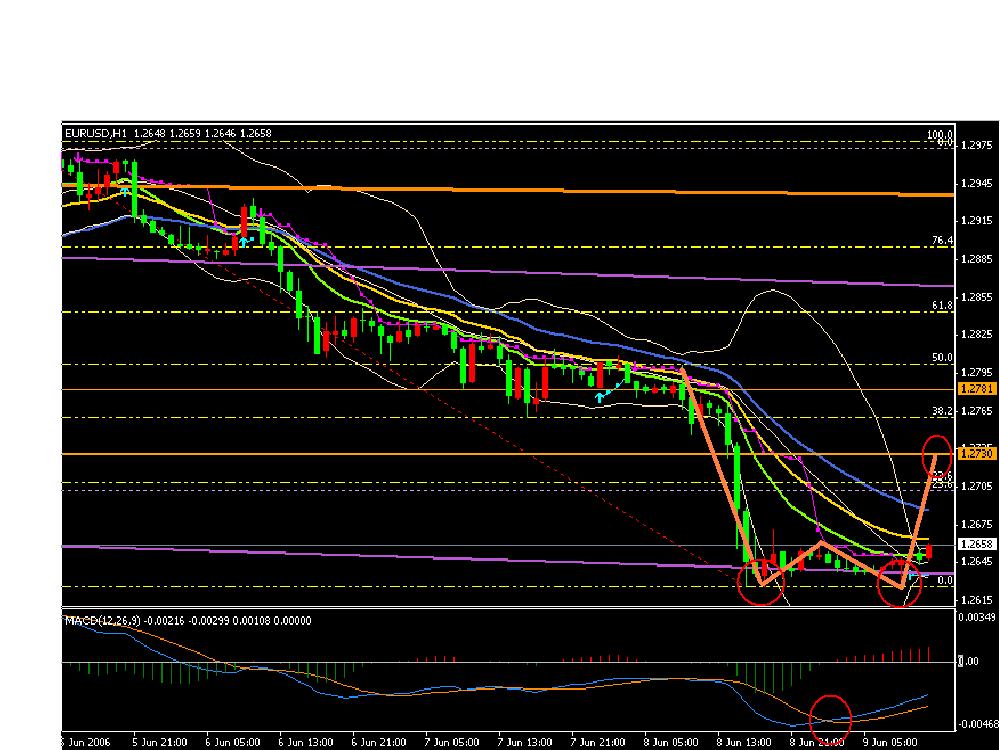The width and height of the screenshot is (1000, 750).
Task: Select the 0.00349 MACD scale value
Action: (978, 618)
